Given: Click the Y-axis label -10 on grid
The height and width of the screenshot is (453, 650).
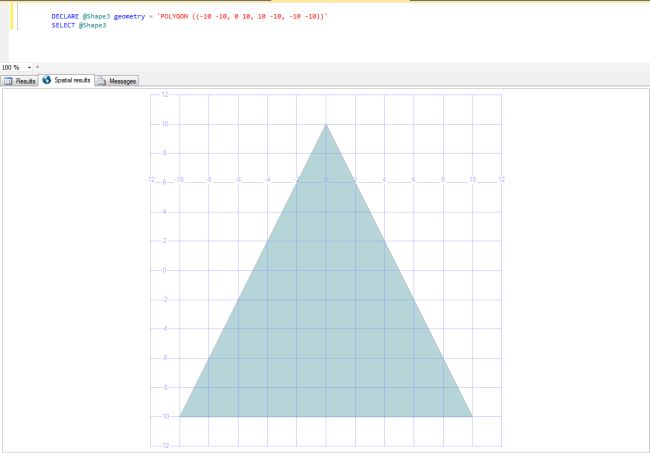Looking at the screenshot, I should [x=165, y=416].
